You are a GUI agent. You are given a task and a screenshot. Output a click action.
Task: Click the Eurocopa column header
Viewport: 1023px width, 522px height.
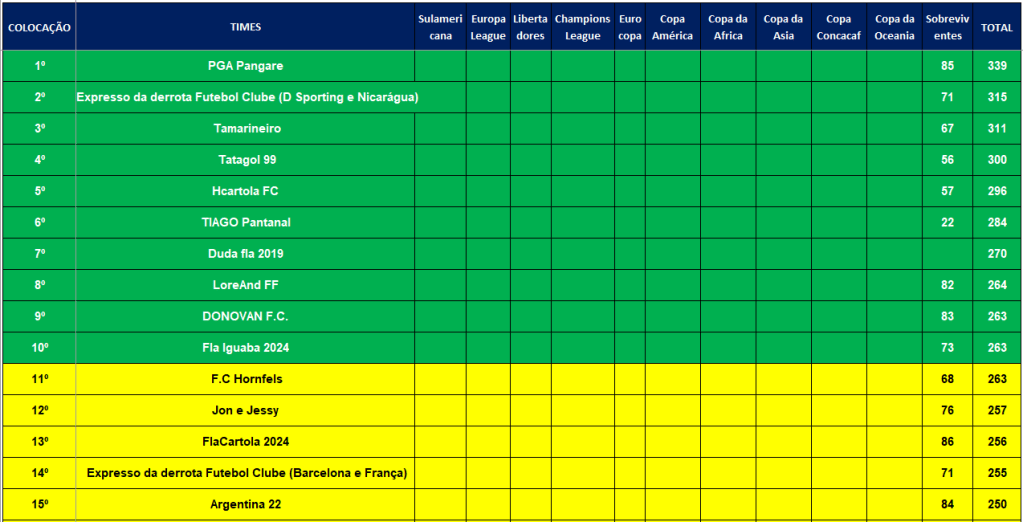coord(630,27)
